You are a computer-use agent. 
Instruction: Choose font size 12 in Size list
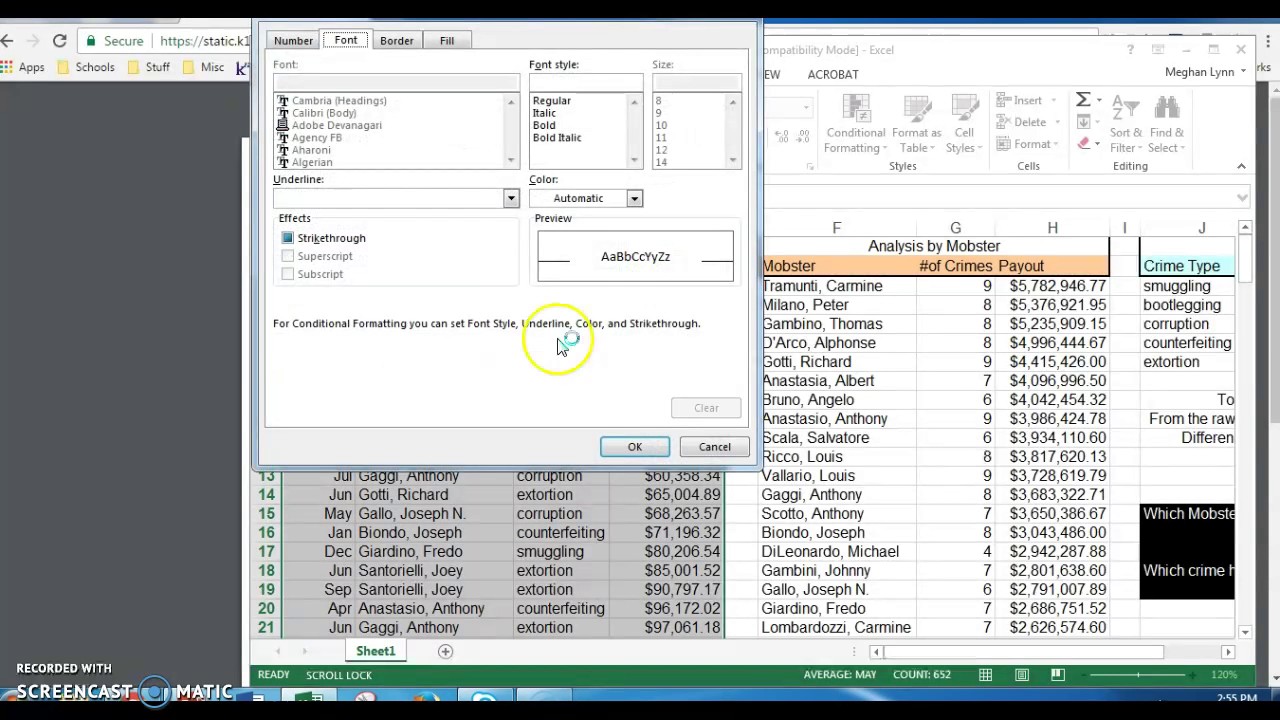[661, 150]
